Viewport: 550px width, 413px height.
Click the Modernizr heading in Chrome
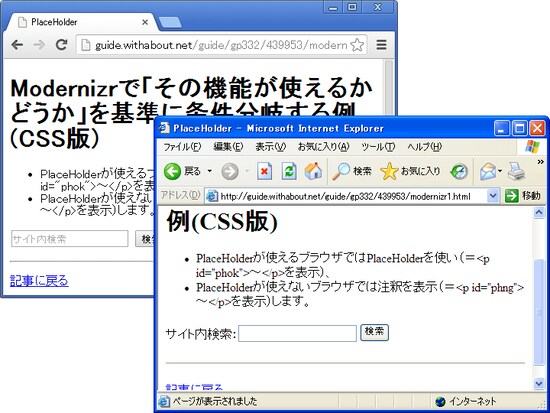tap(191, 113)
